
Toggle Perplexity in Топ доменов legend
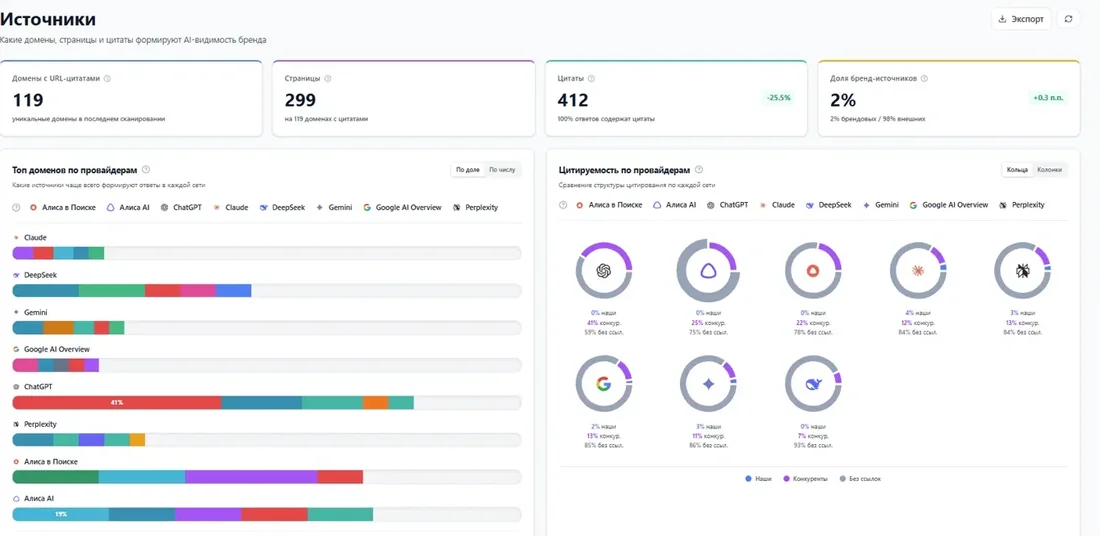click(476, 208)
